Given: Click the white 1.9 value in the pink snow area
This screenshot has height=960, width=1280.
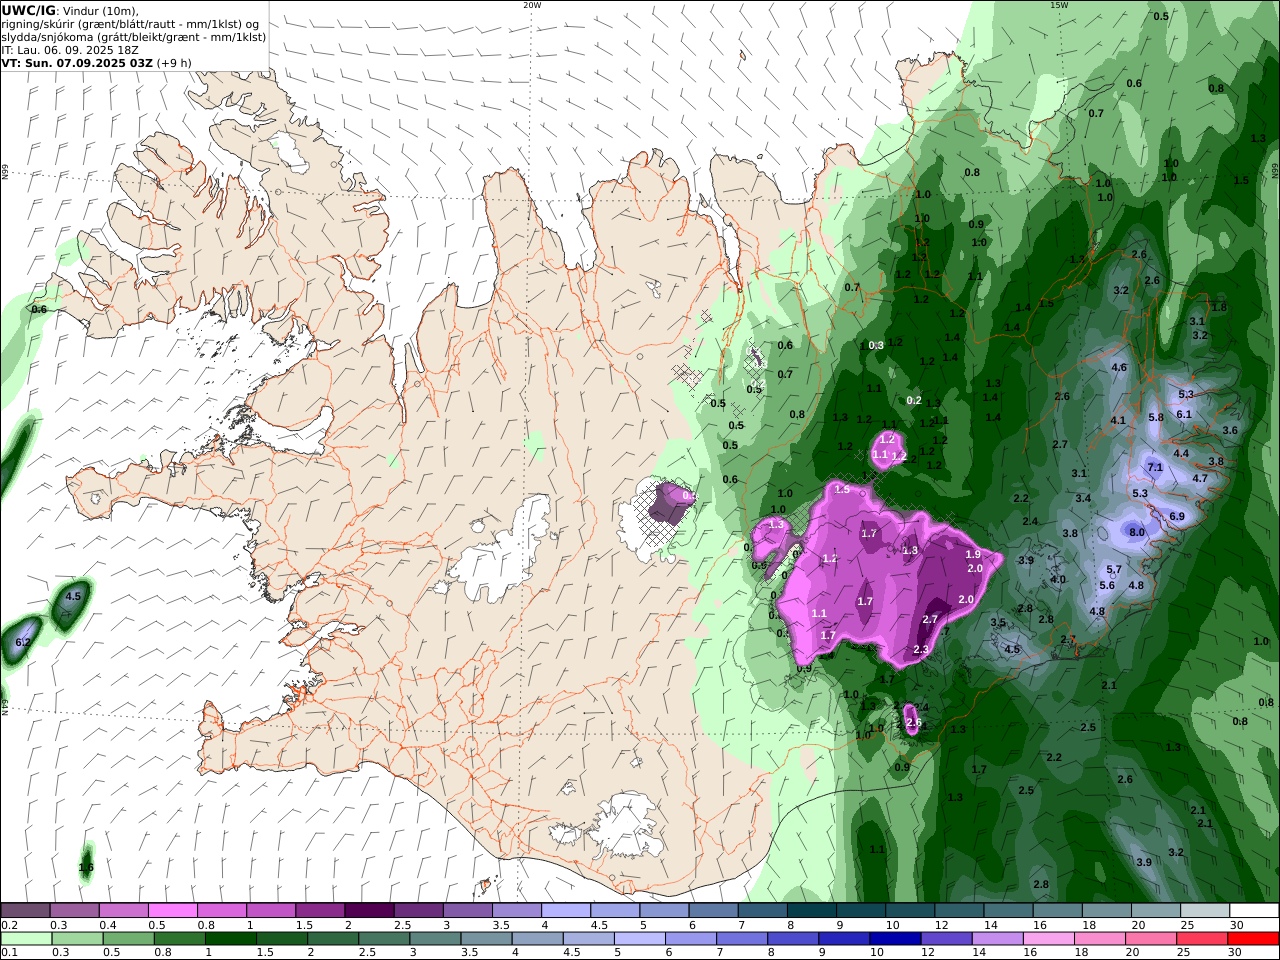Looking at the screenshot, I should tap(973, 554).
